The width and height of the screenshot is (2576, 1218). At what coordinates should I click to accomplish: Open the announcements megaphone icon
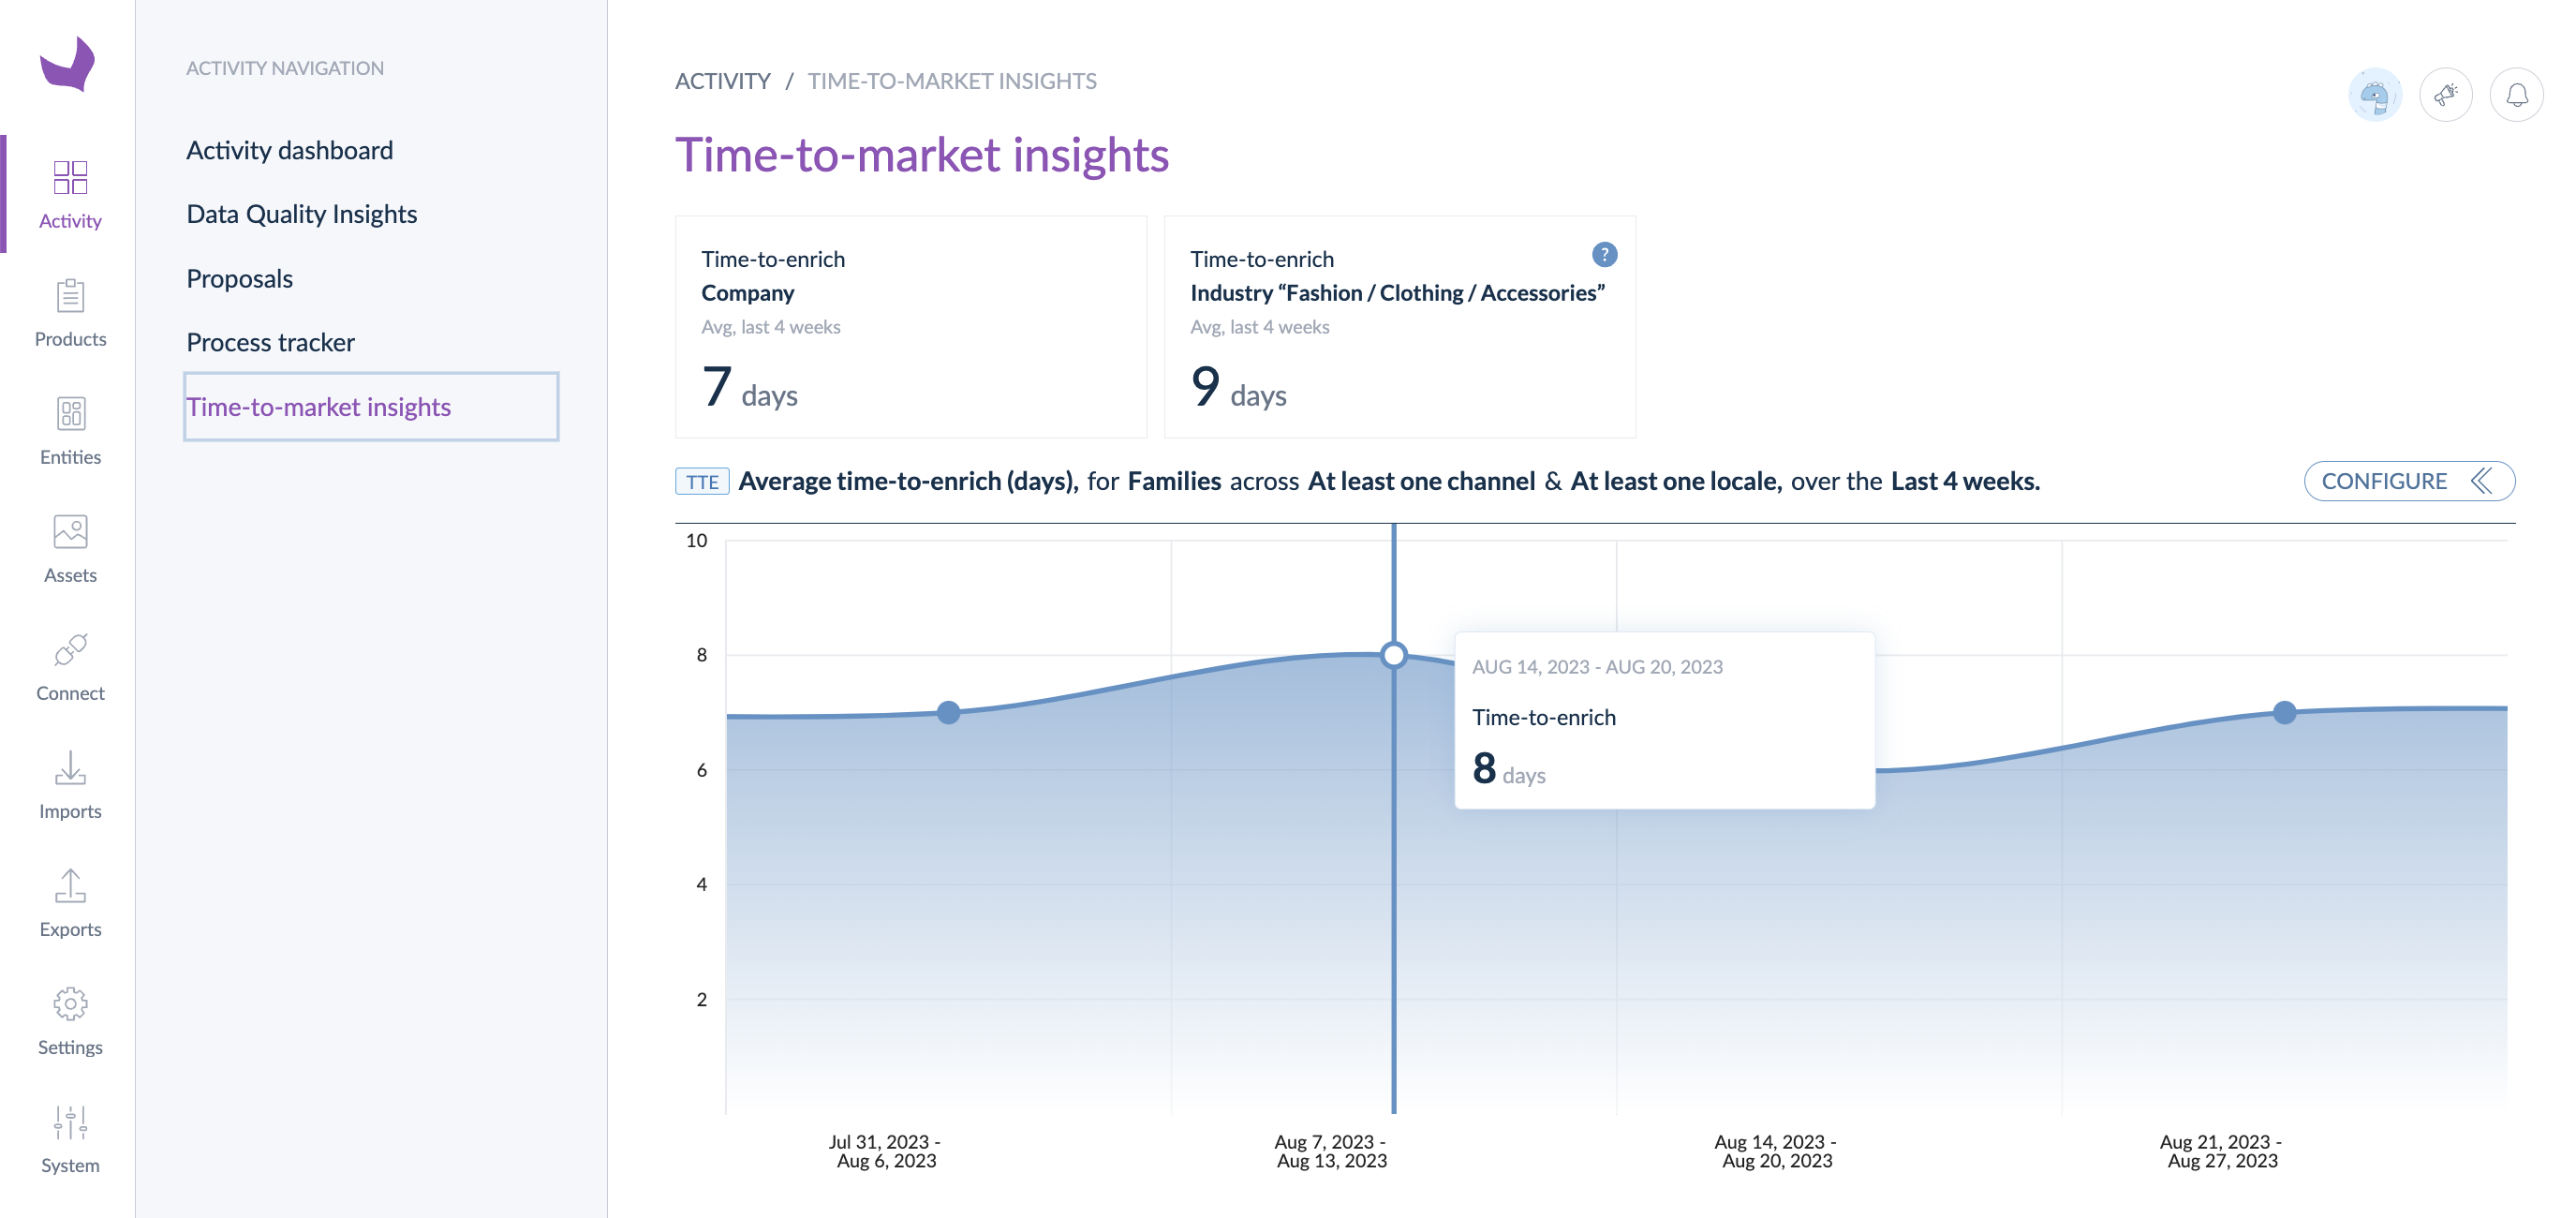tap(2445, 95)
